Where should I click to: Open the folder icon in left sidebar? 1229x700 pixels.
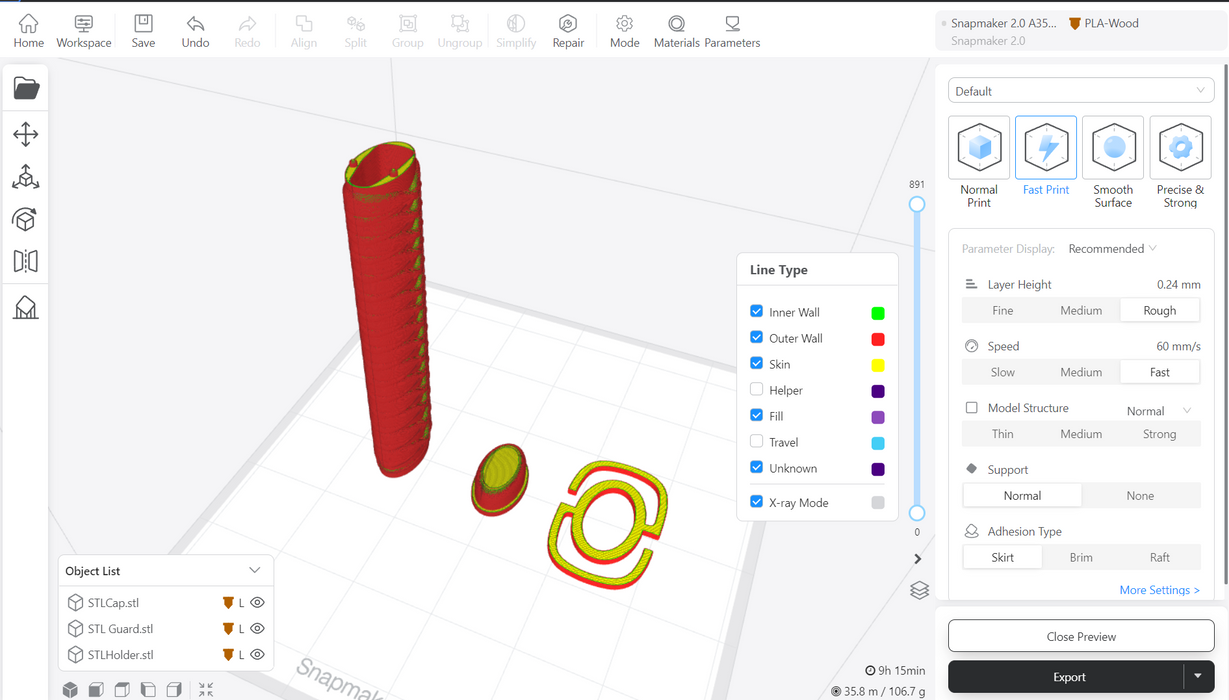(26, 88)
